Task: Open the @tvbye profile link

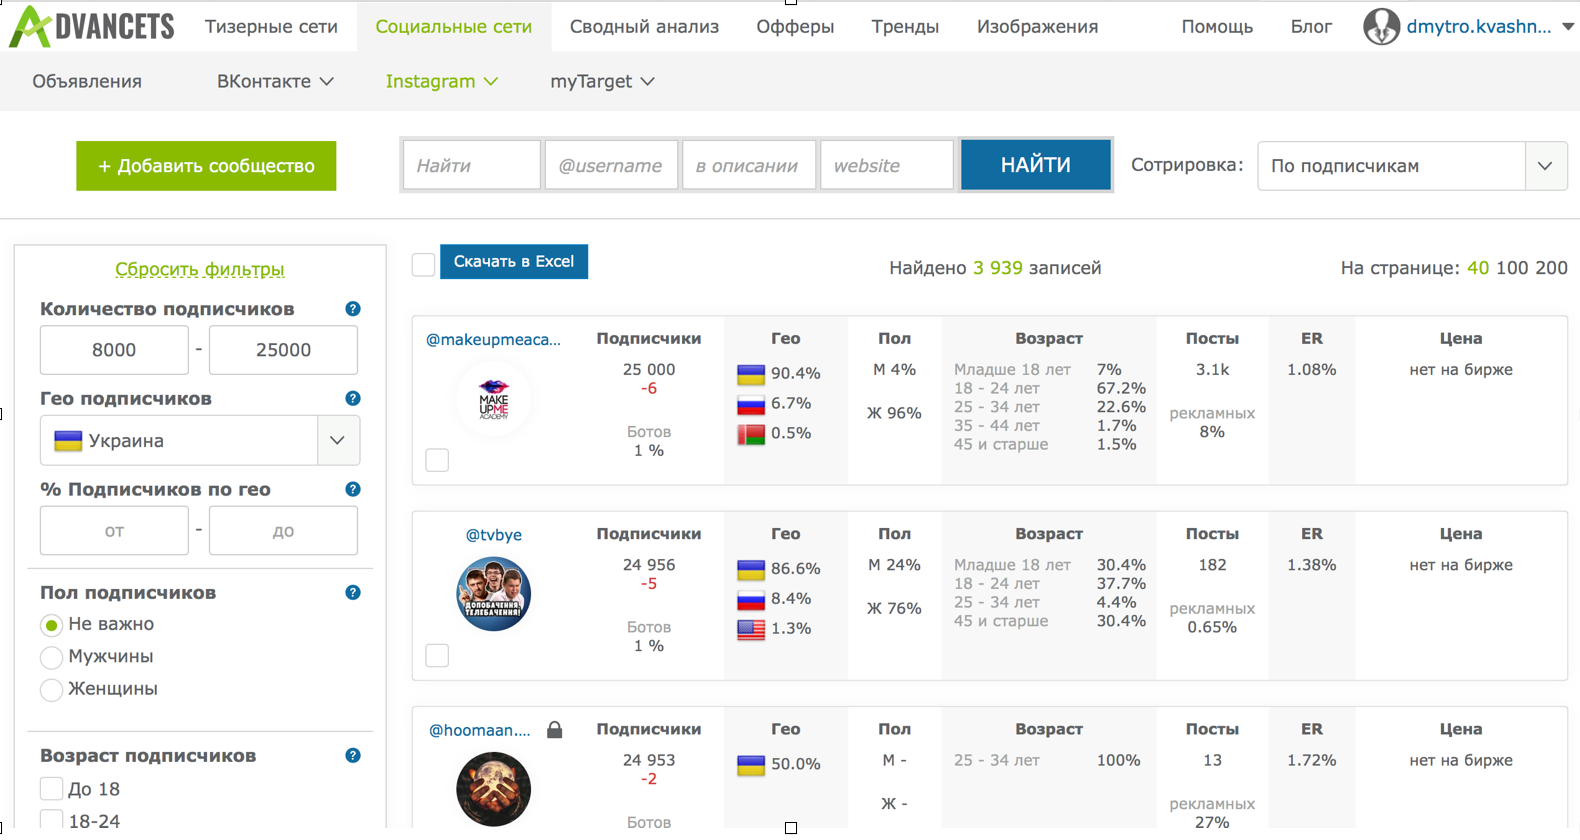Action: pyautogui.click(x=493, y=535)
